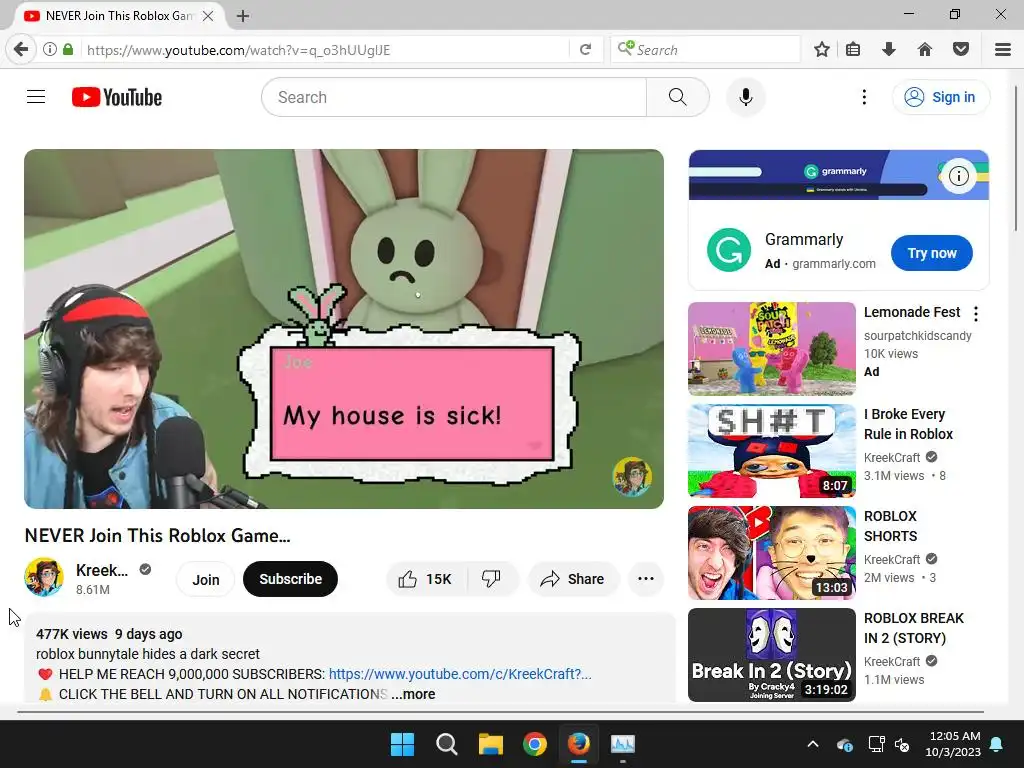Image resolution: width=1024 pixels, height=768 pixels.
Task: Click the URL address bar
Action: (327, 50)
